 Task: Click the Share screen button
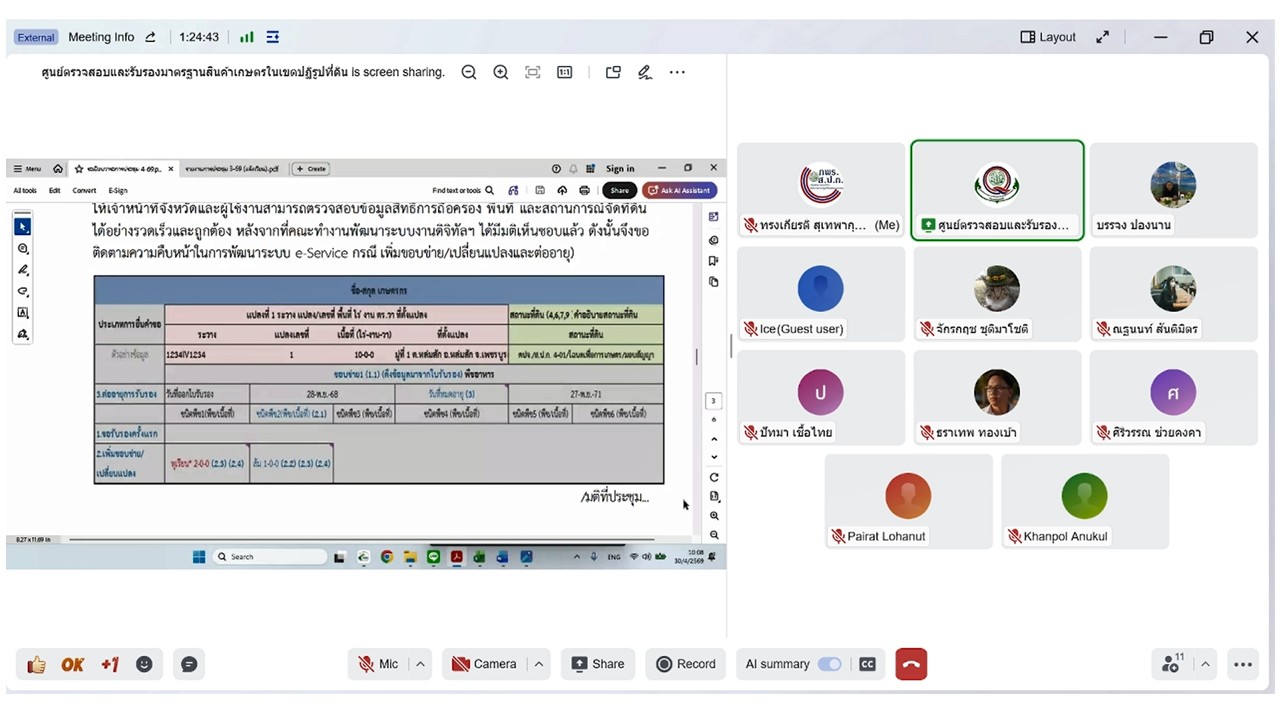click(x=597, y=664)
